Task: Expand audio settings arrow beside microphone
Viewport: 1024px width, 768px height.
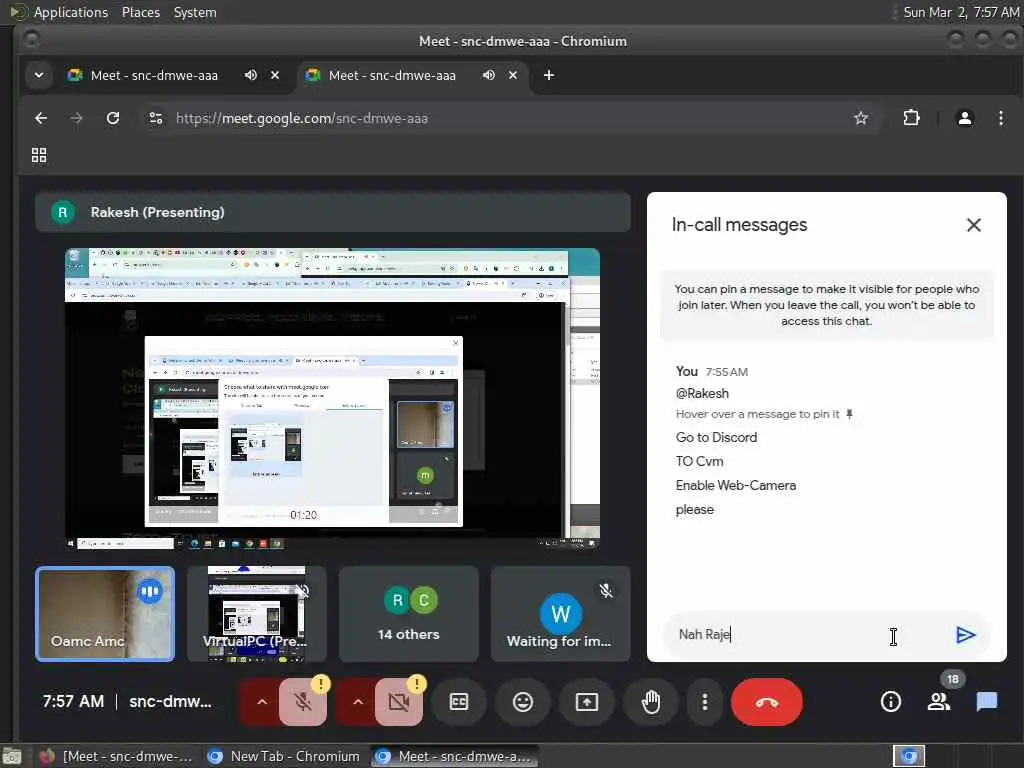Action: coord(261,702)
